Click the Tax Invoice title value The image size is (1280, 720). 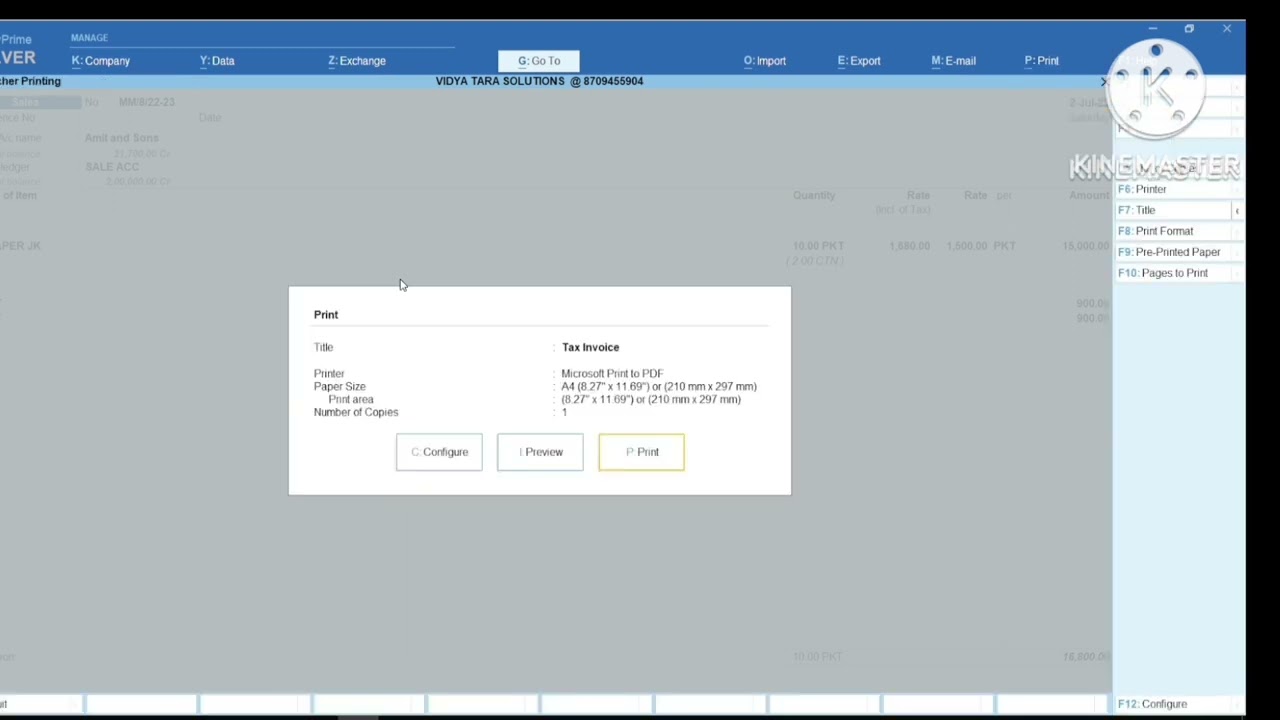tap(590, 347)
